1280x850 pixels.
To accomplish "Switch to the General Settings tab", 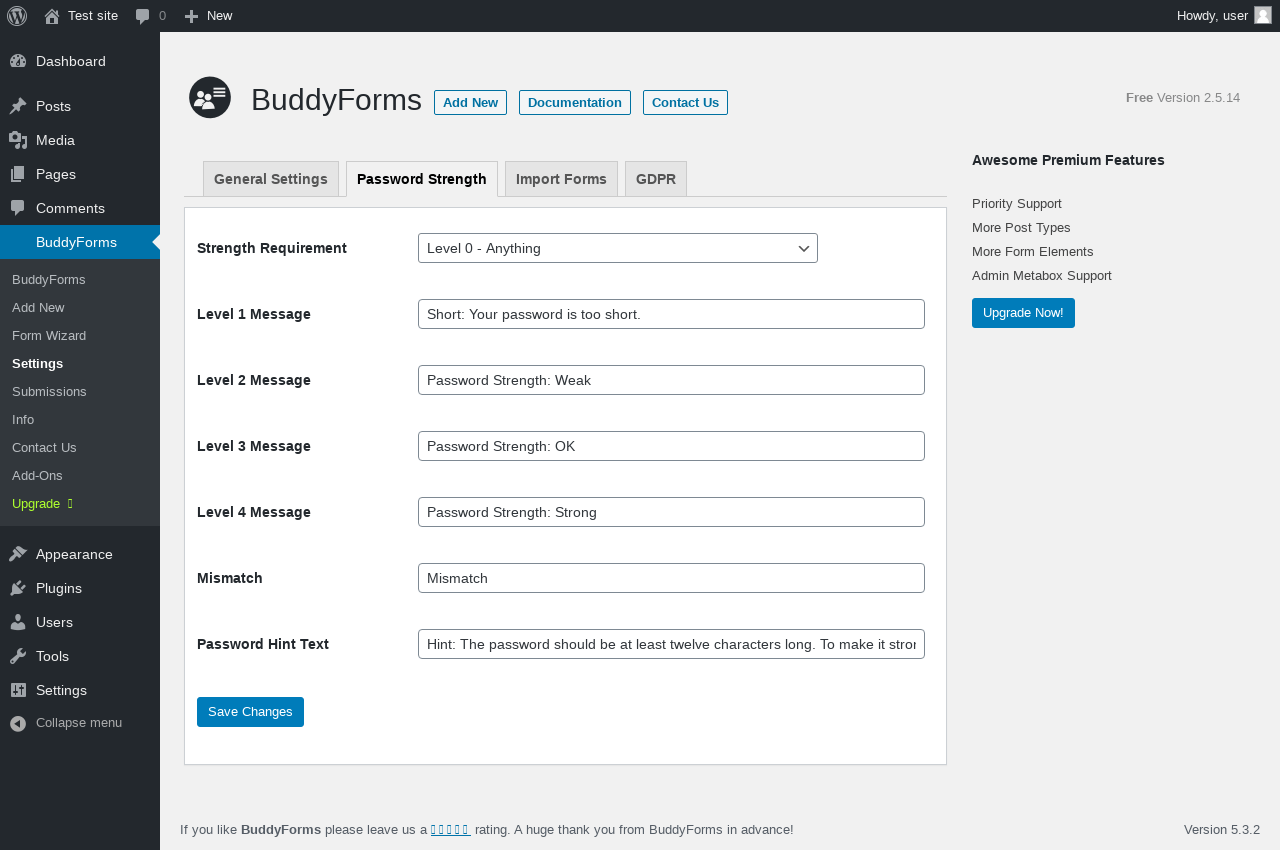I will (x=270, y=179).
